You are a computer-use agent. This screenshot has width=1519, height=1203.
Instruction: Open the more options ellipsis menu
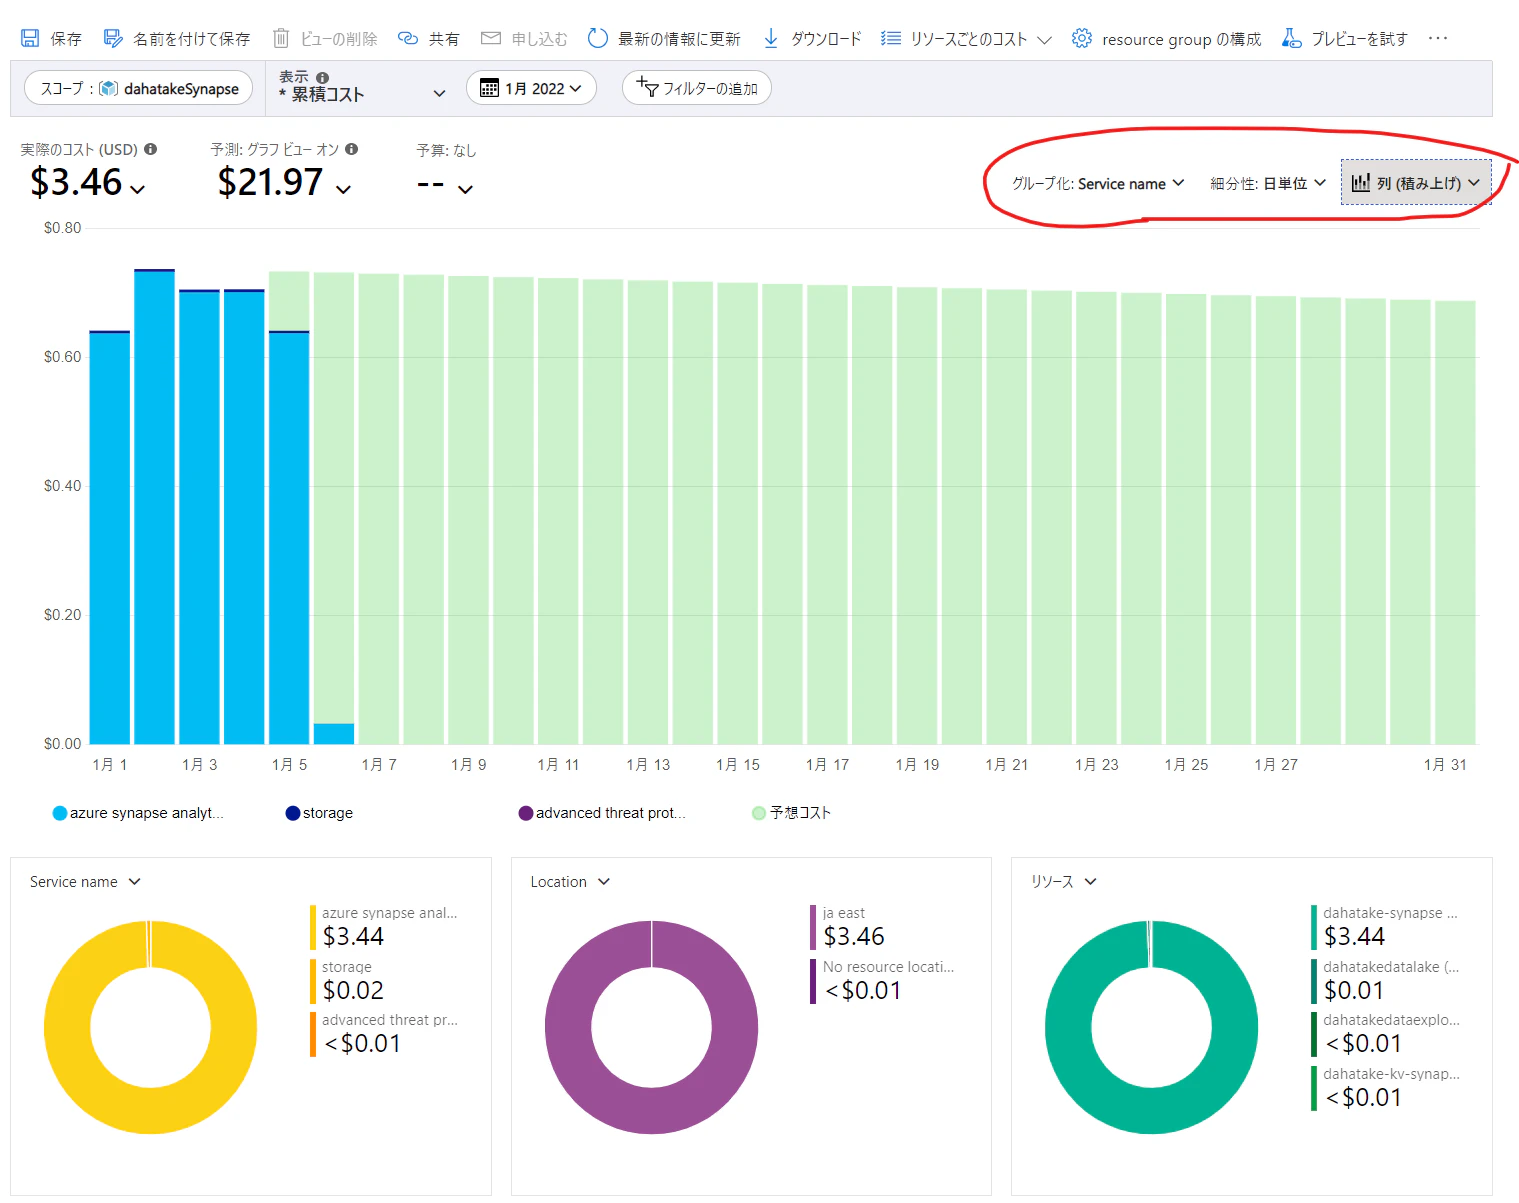point(1438,38)
